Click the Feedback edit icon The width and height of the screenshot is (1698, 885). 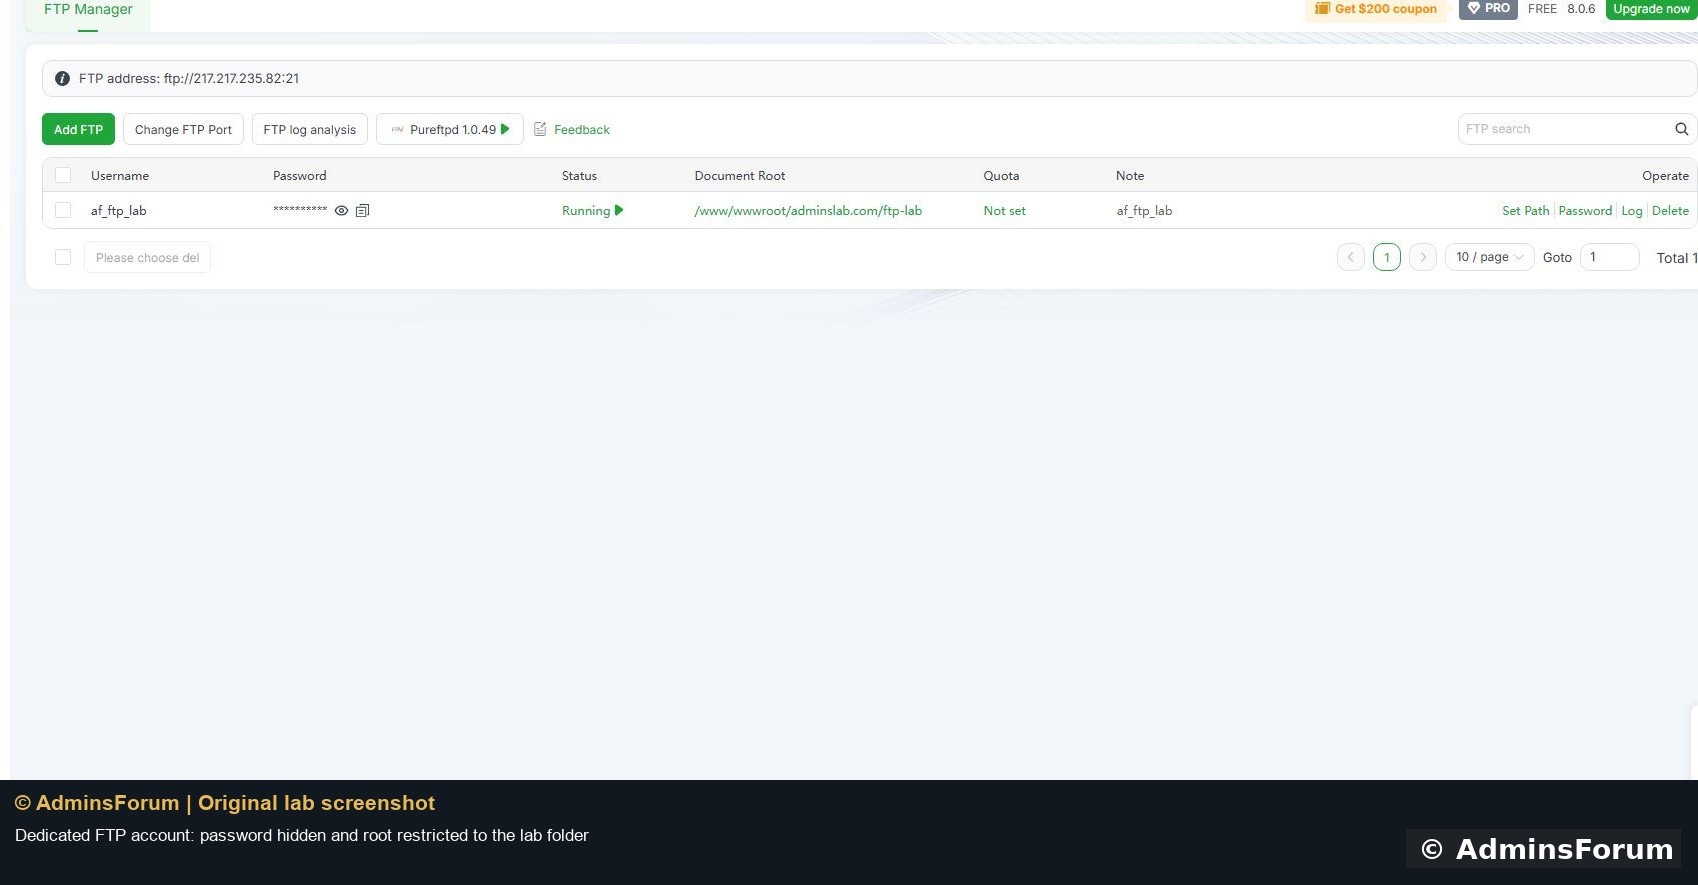[x=540, y=129]
